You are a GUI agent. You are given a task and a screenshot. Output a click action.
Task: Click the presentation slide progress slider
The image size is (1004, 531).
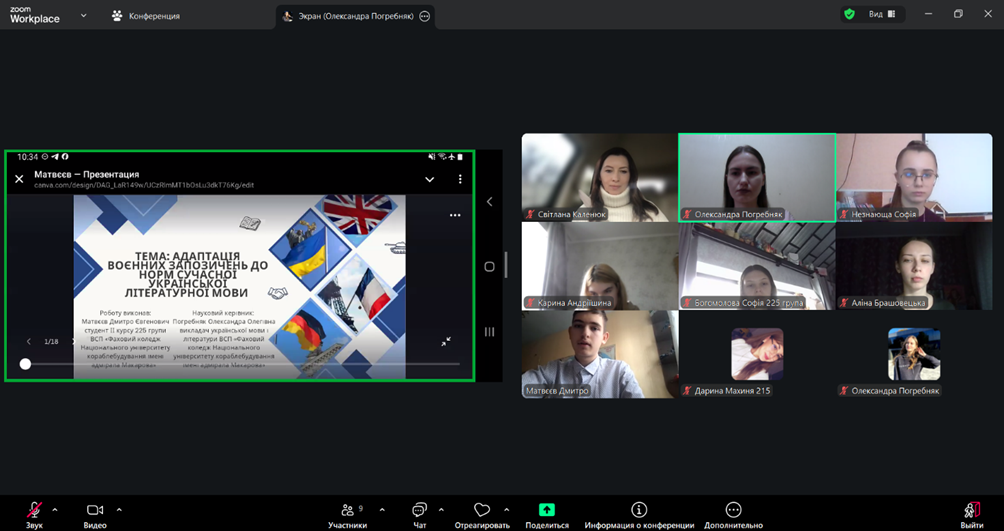(240, 364)
